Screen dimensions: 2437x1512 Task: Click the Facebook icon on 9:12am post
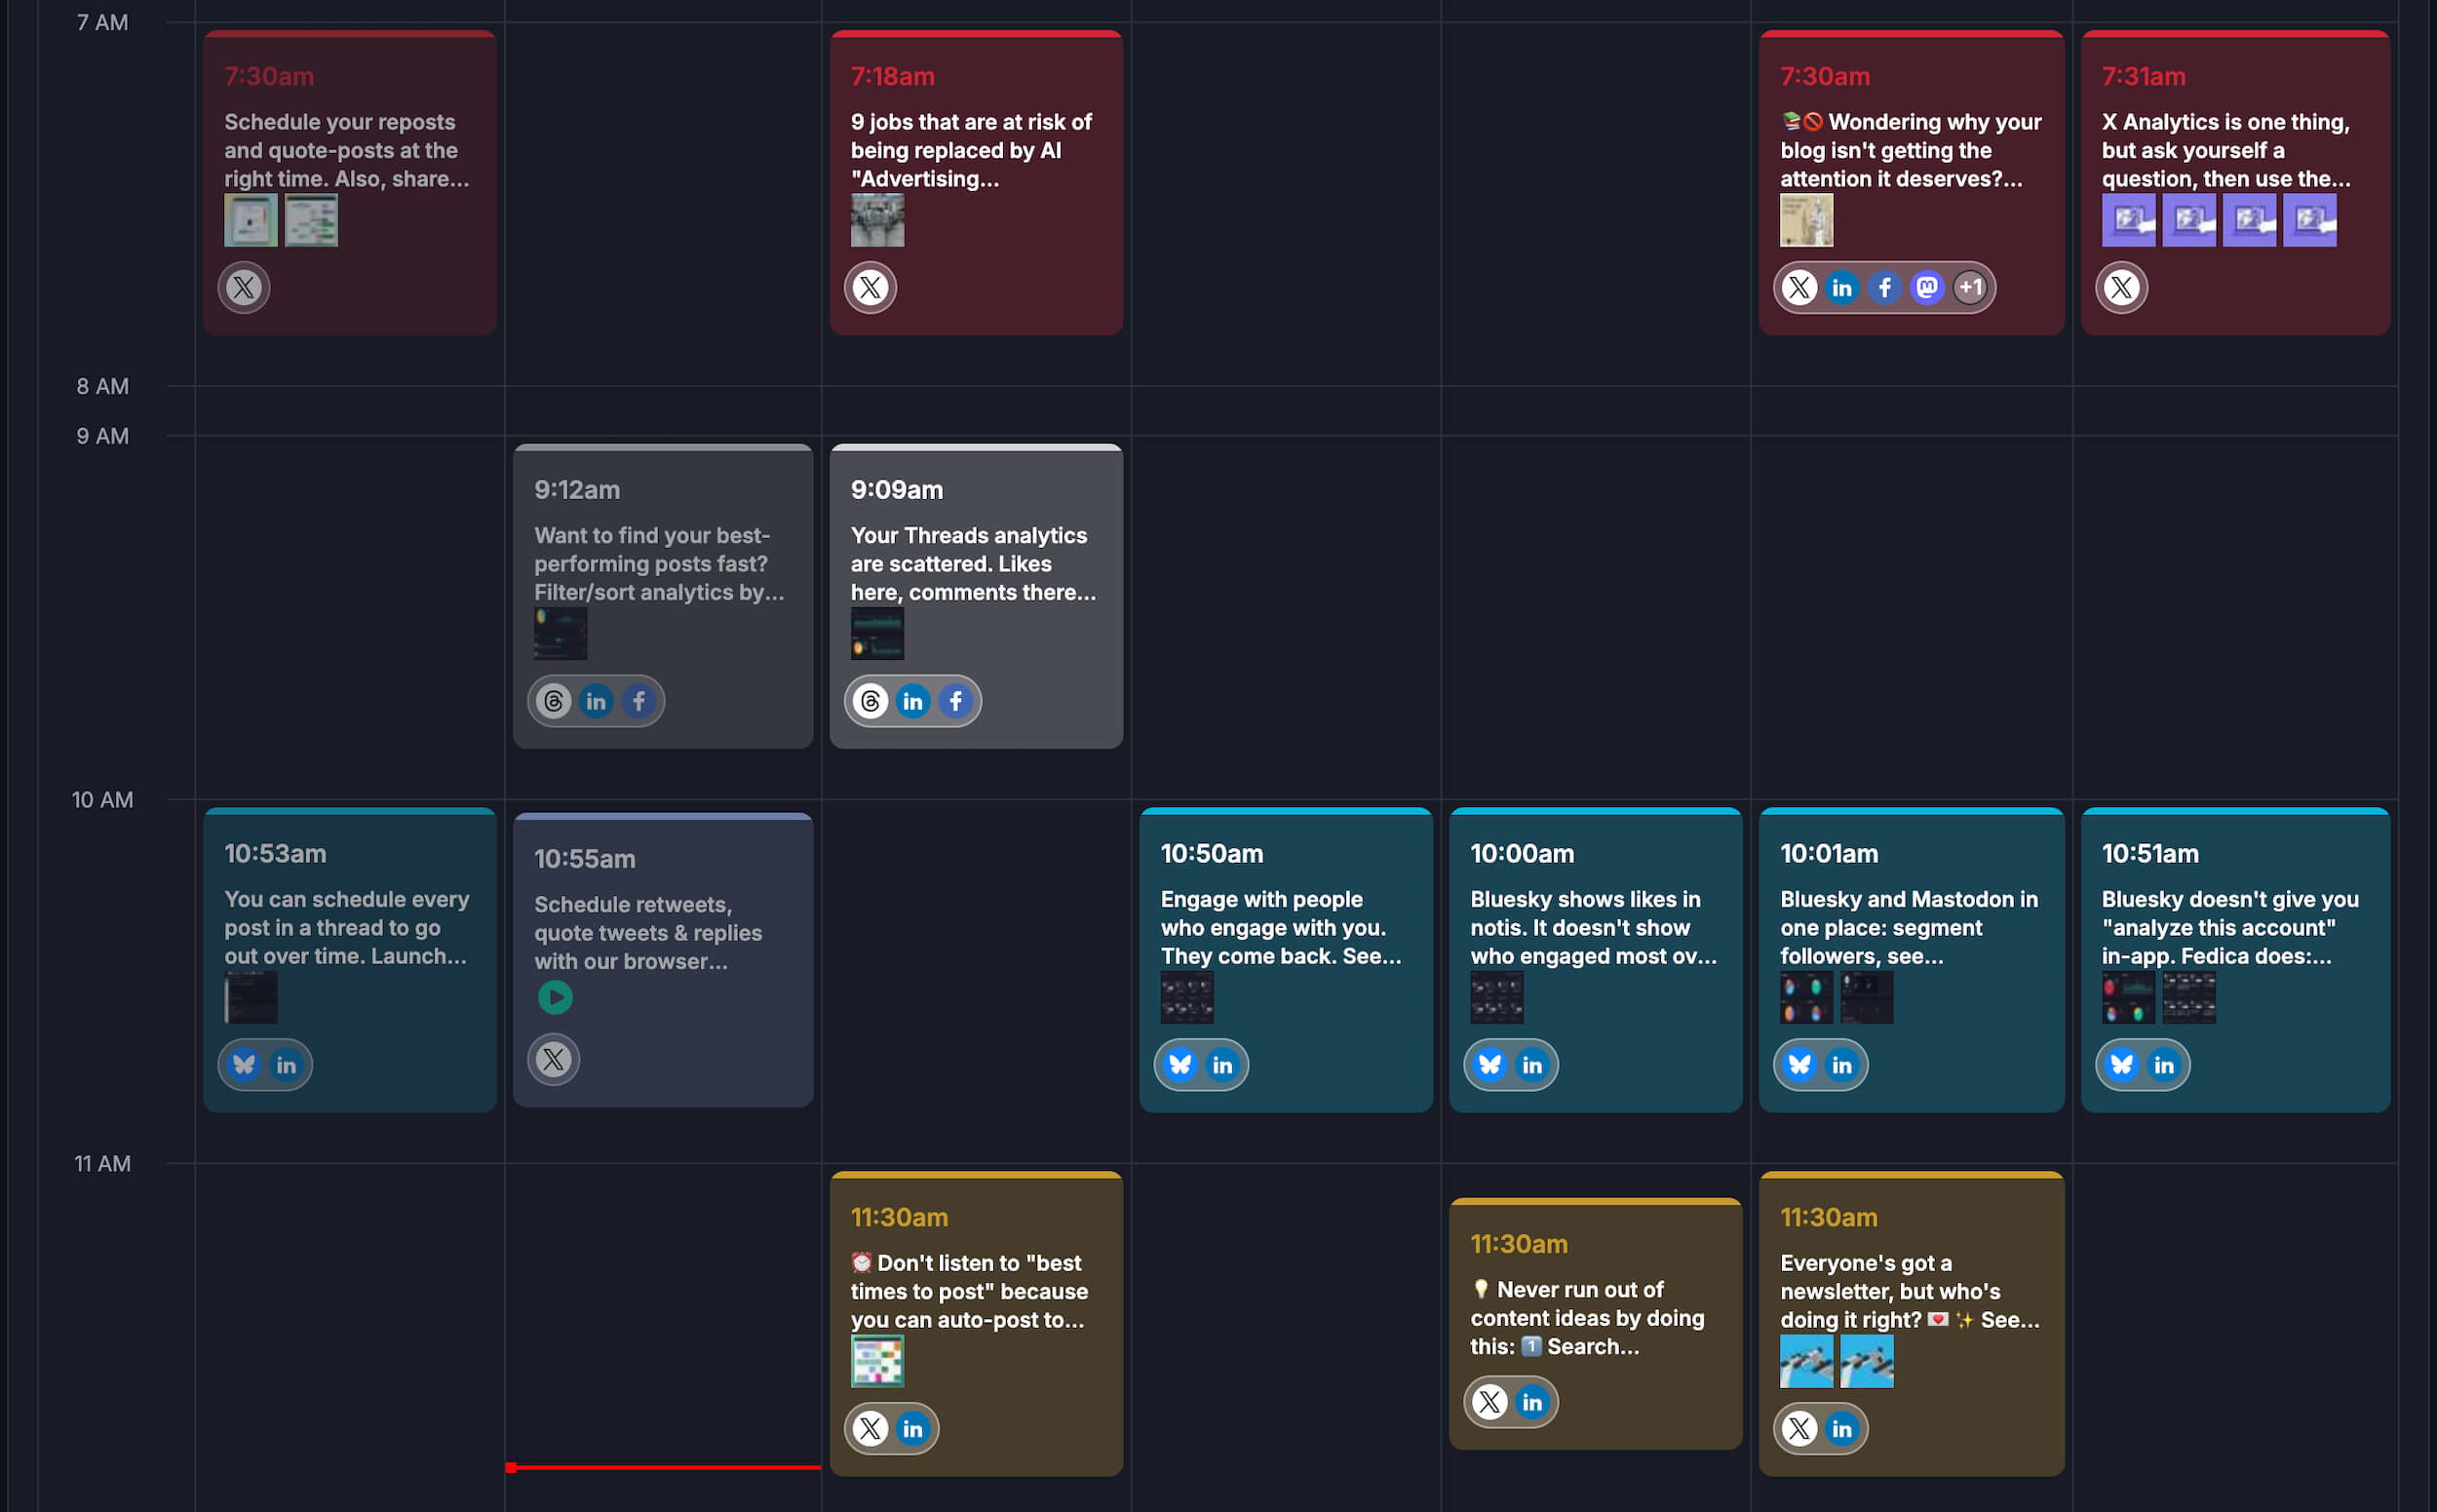pos(638,701)
